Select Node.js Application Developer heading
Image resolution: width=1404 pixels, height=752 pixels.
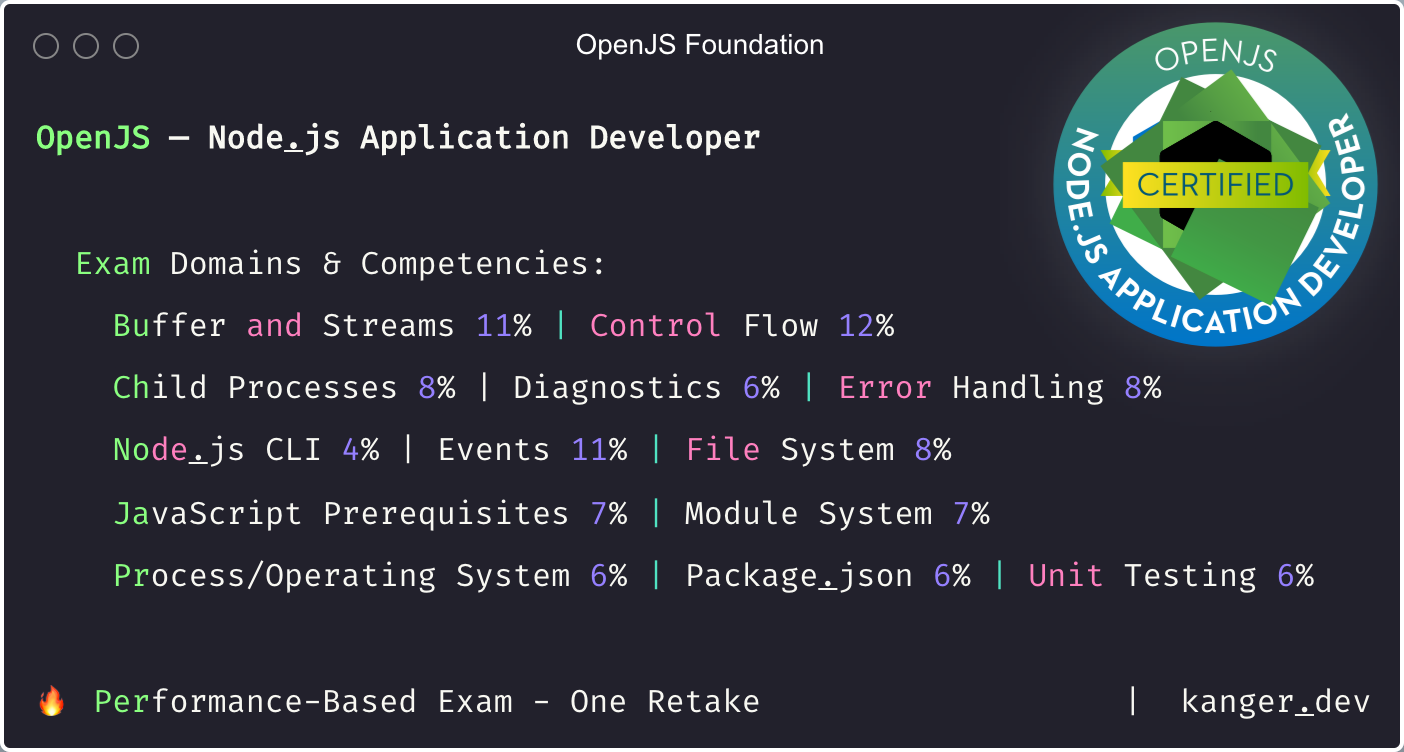(x=484, y=138)
